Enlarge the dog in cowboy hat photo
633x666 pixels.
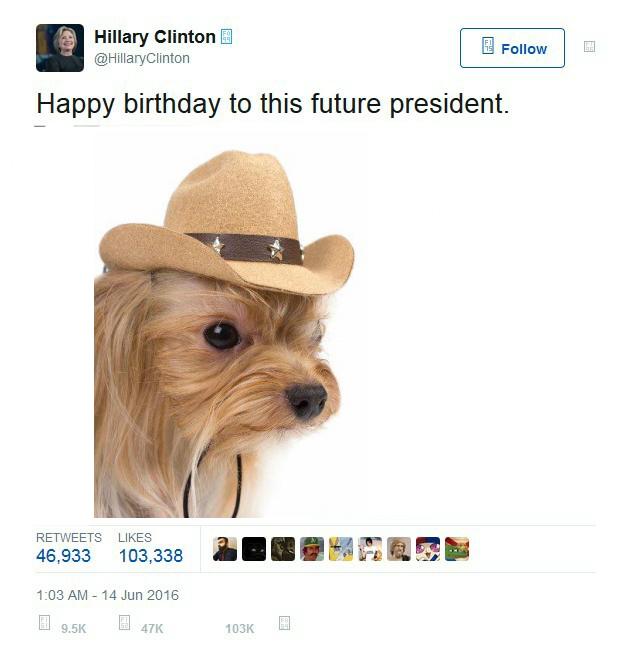[224, 334]
